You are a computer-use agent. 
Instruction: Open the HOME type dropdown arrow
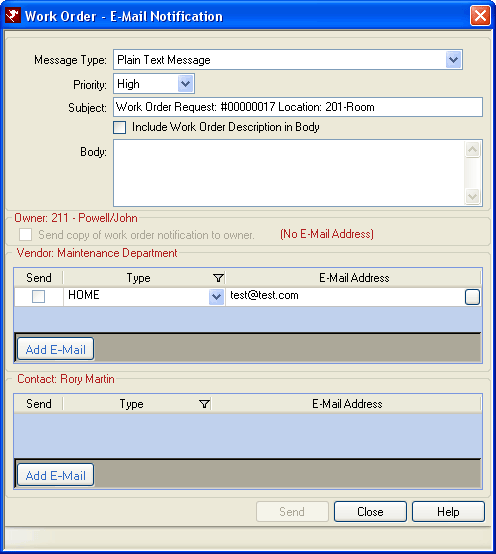pyautogui.click(x=216, y=297)
